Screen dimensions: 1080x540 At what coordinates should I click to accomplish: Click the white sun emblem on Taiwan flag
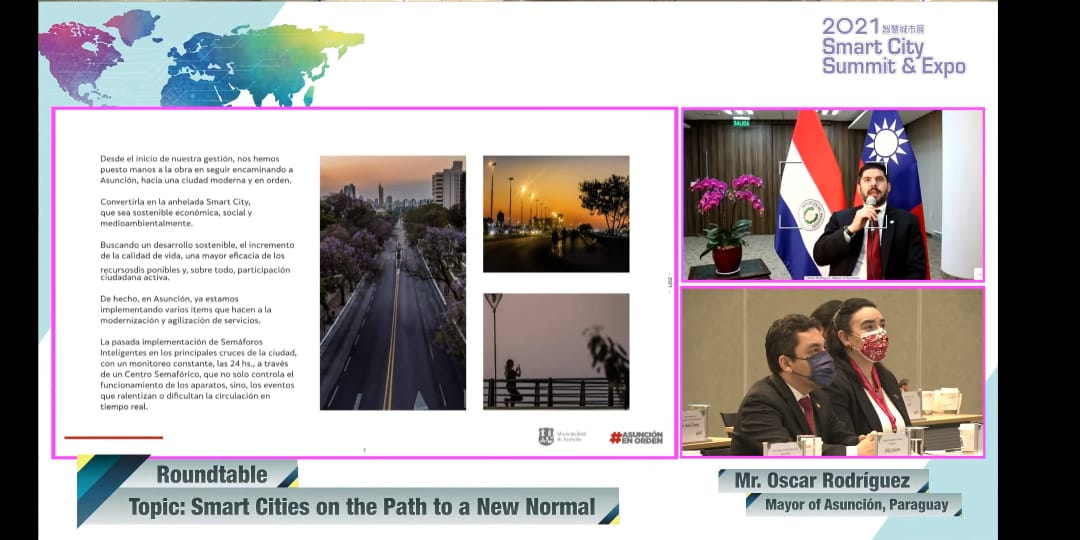pyautogui.click(x=884, y=142)
